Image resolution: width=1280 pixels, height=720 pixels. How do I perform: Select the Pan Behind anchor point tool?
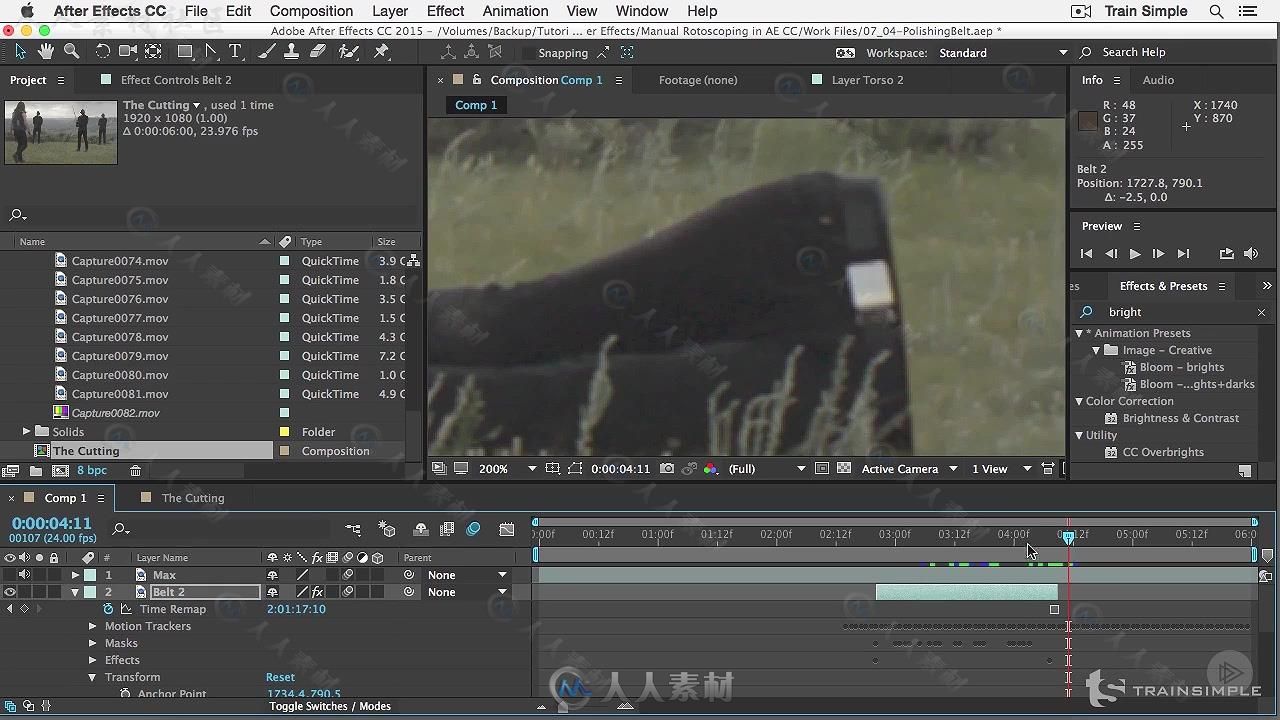point(153,52)
